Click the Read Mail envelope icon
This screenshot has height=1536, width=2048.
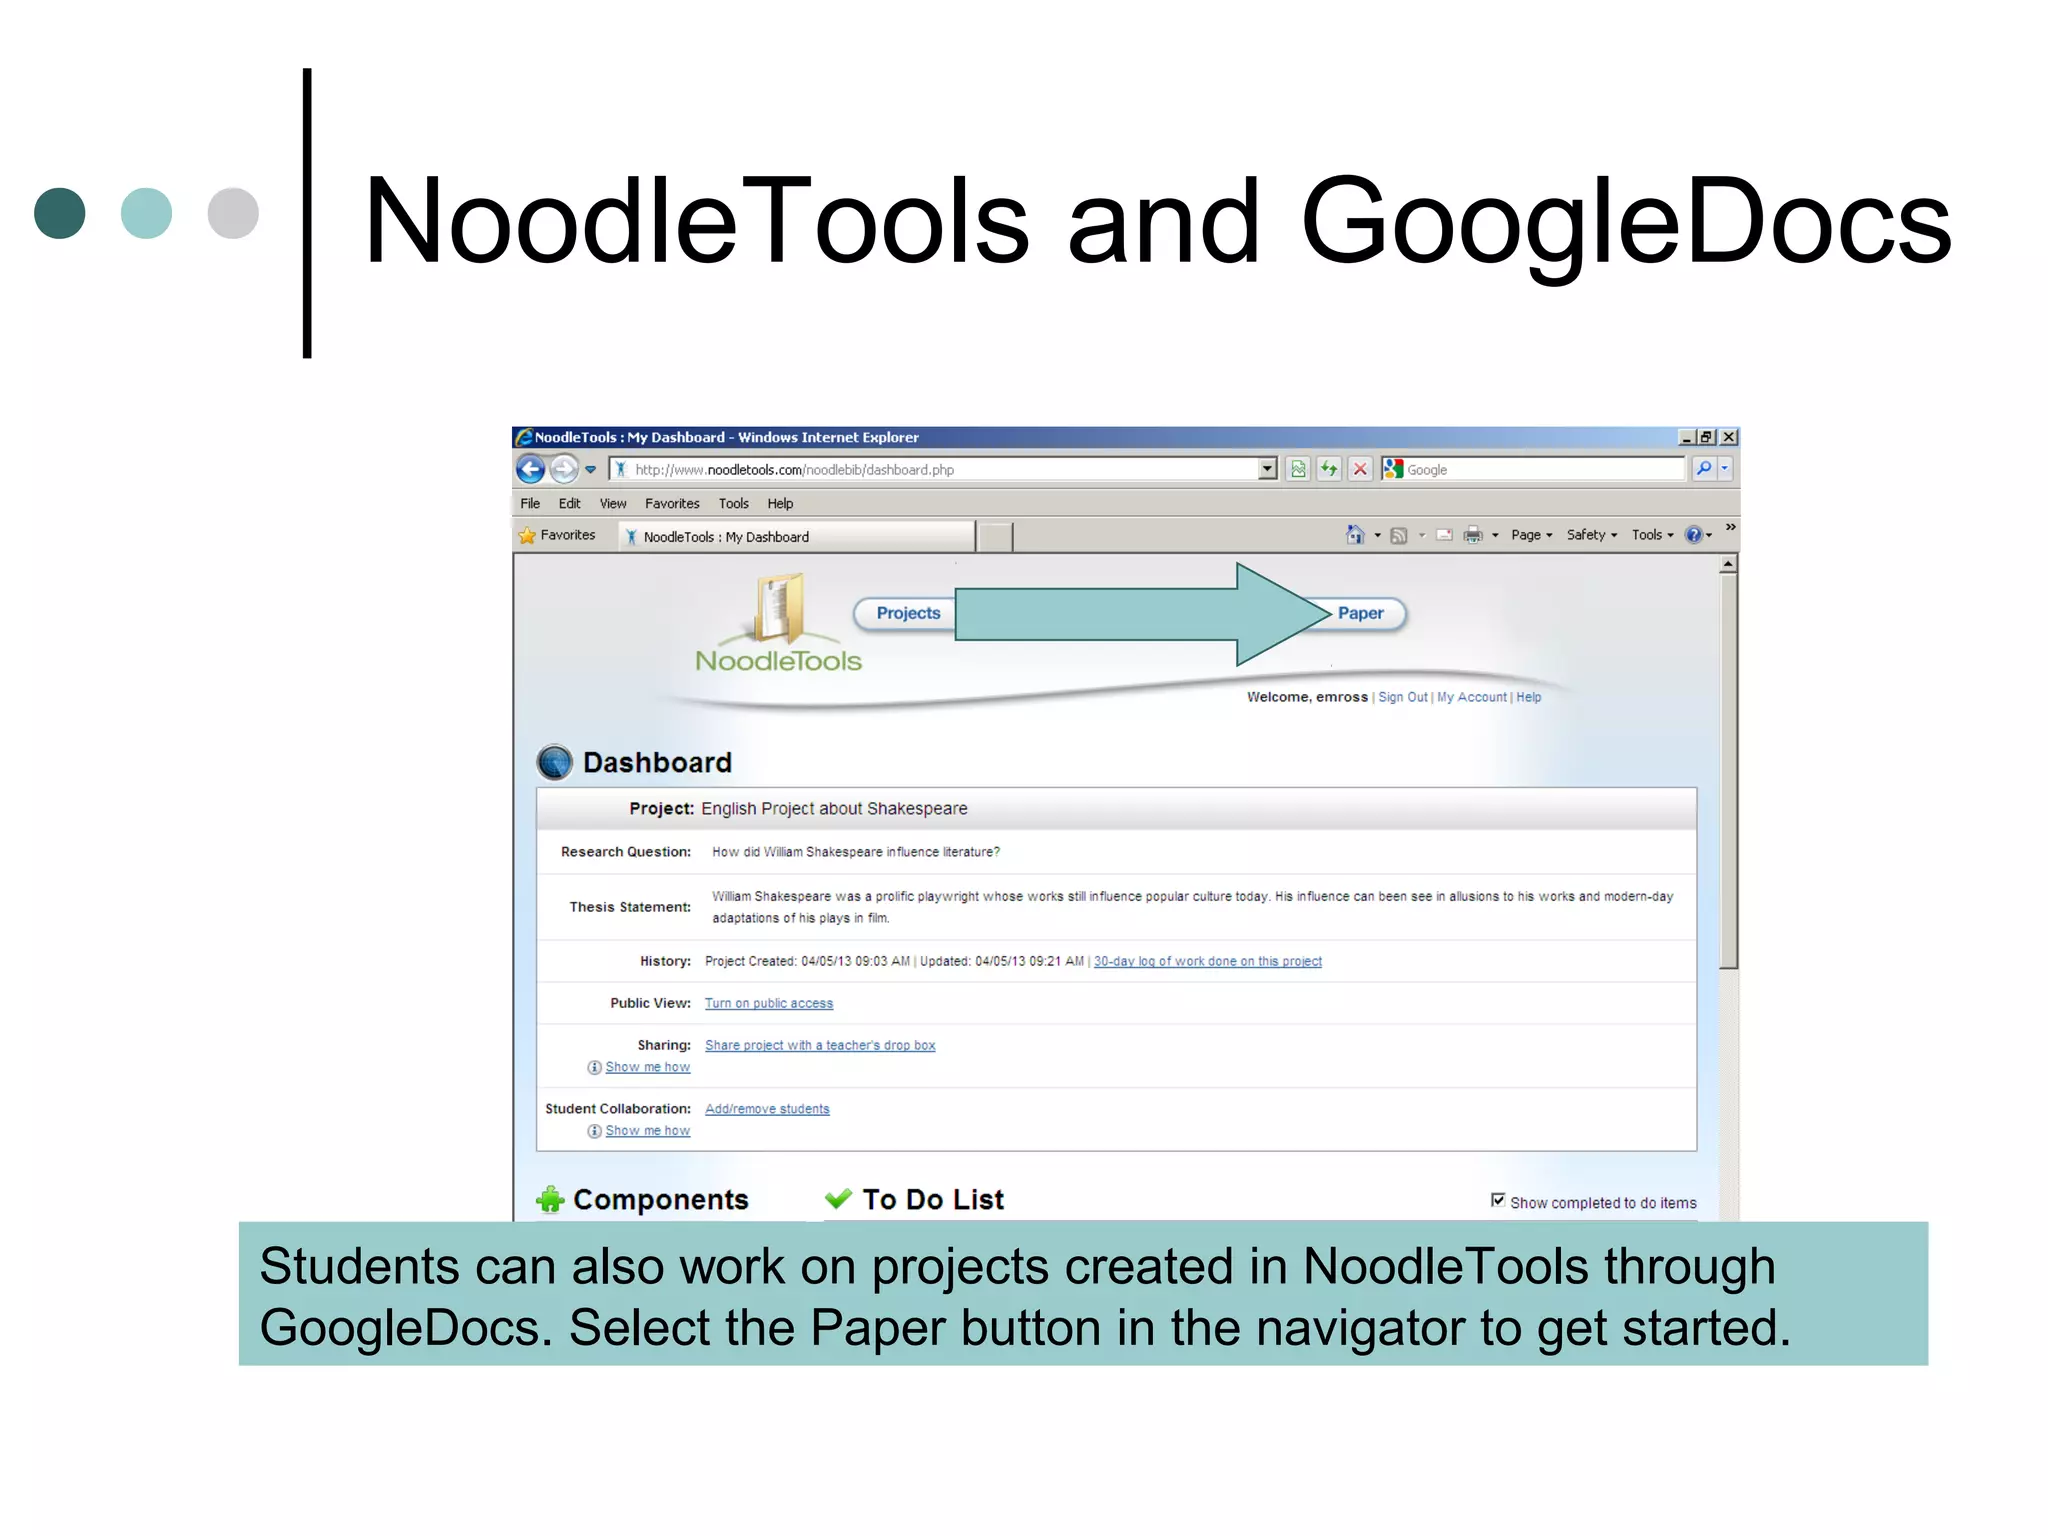pyautogui.click(x=1444, y=535)
